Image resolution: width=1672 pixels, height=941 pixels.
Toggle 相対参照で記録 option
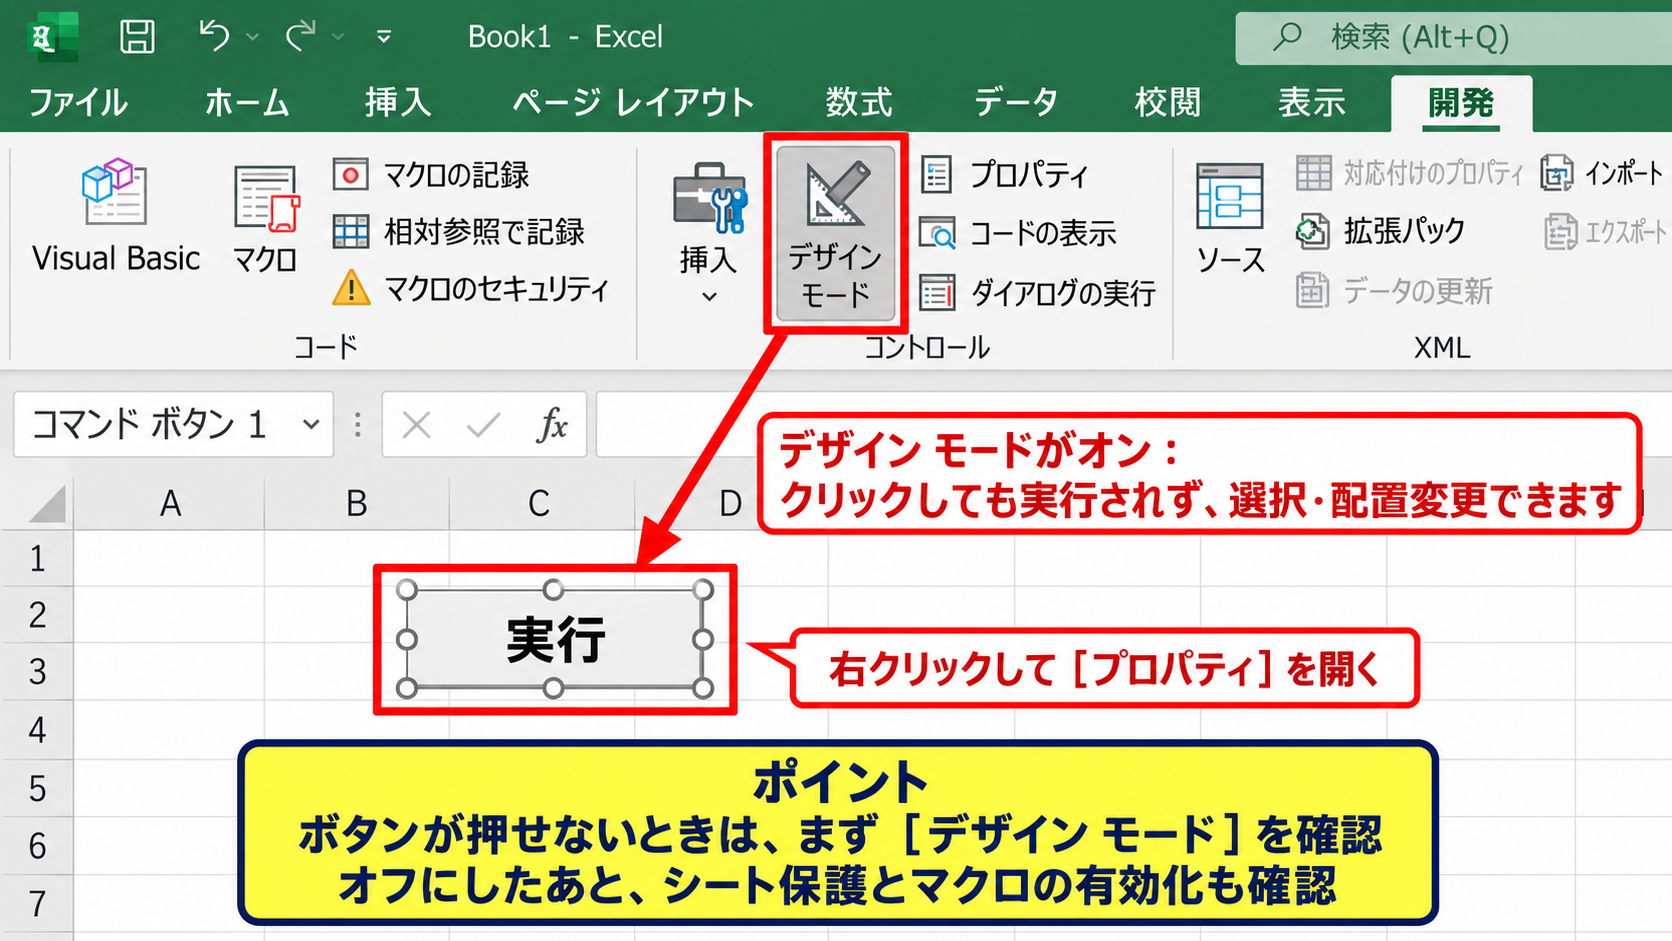pos(458,232)
